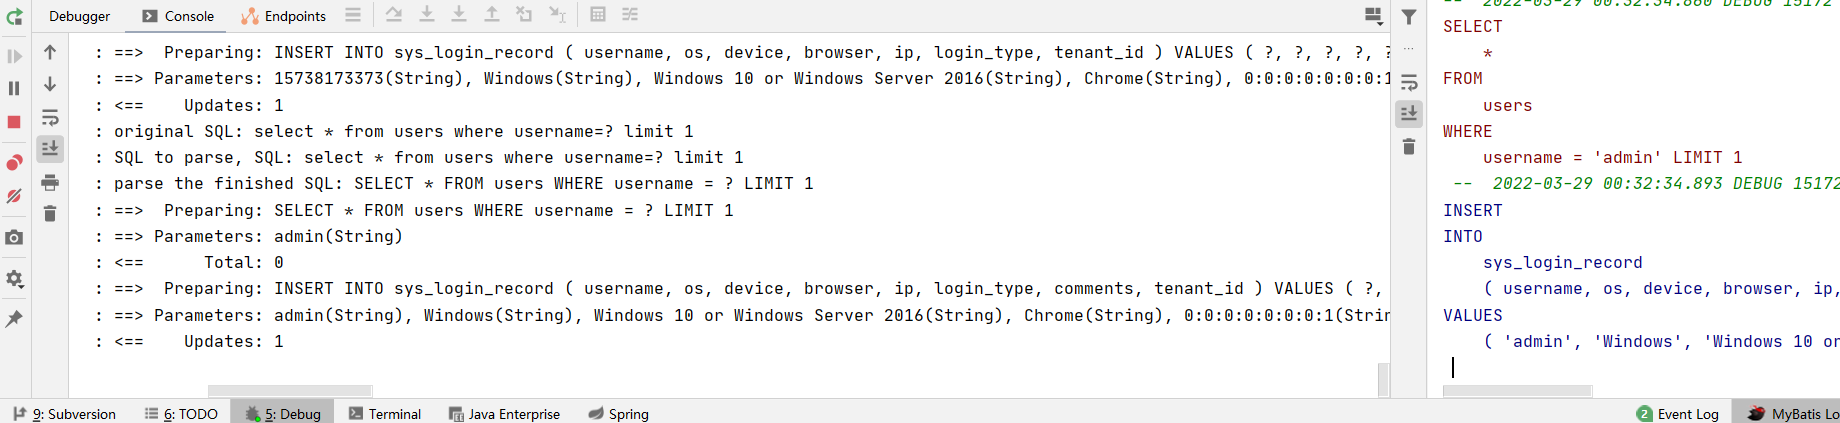Screen dimensions: 1840x423
Task: Click the console horizontal scrollbar
Action: tap(290, 391)
